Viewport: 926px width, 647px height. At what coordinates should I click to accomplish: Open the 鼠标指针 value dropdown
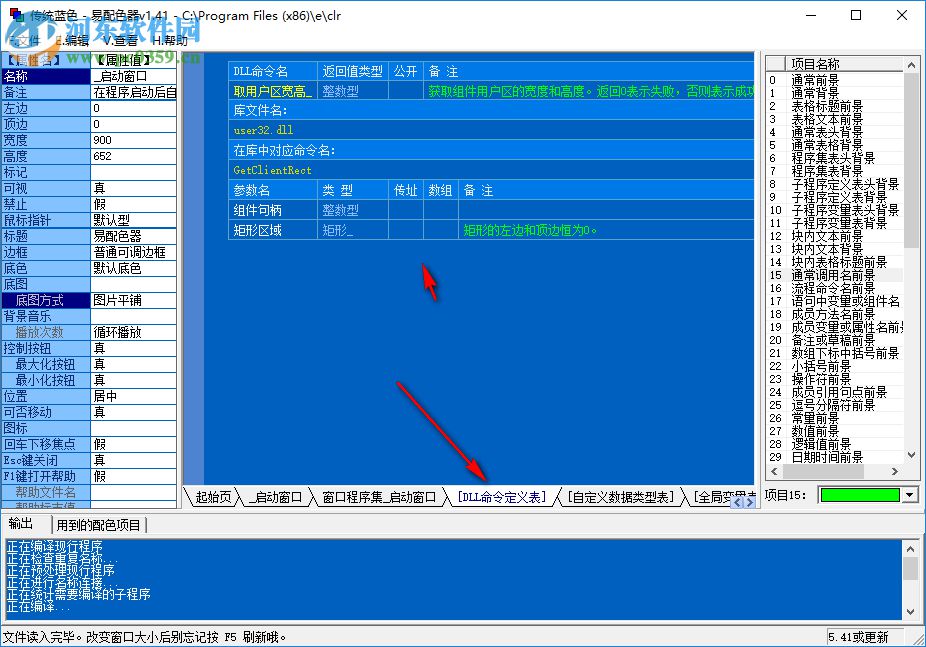pos(134,219)
